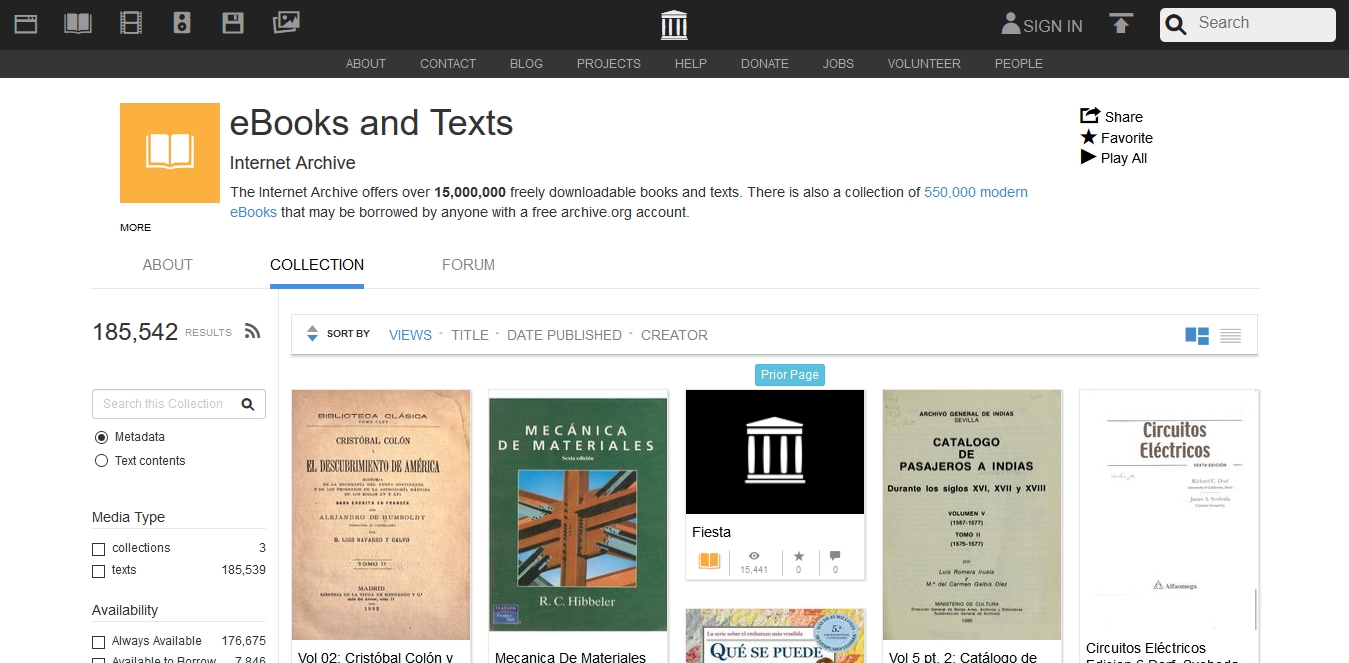This screenshot has height=663, width=1349.
Task: Switch to the ABOUT tab
Action: (x=167, y=265)
